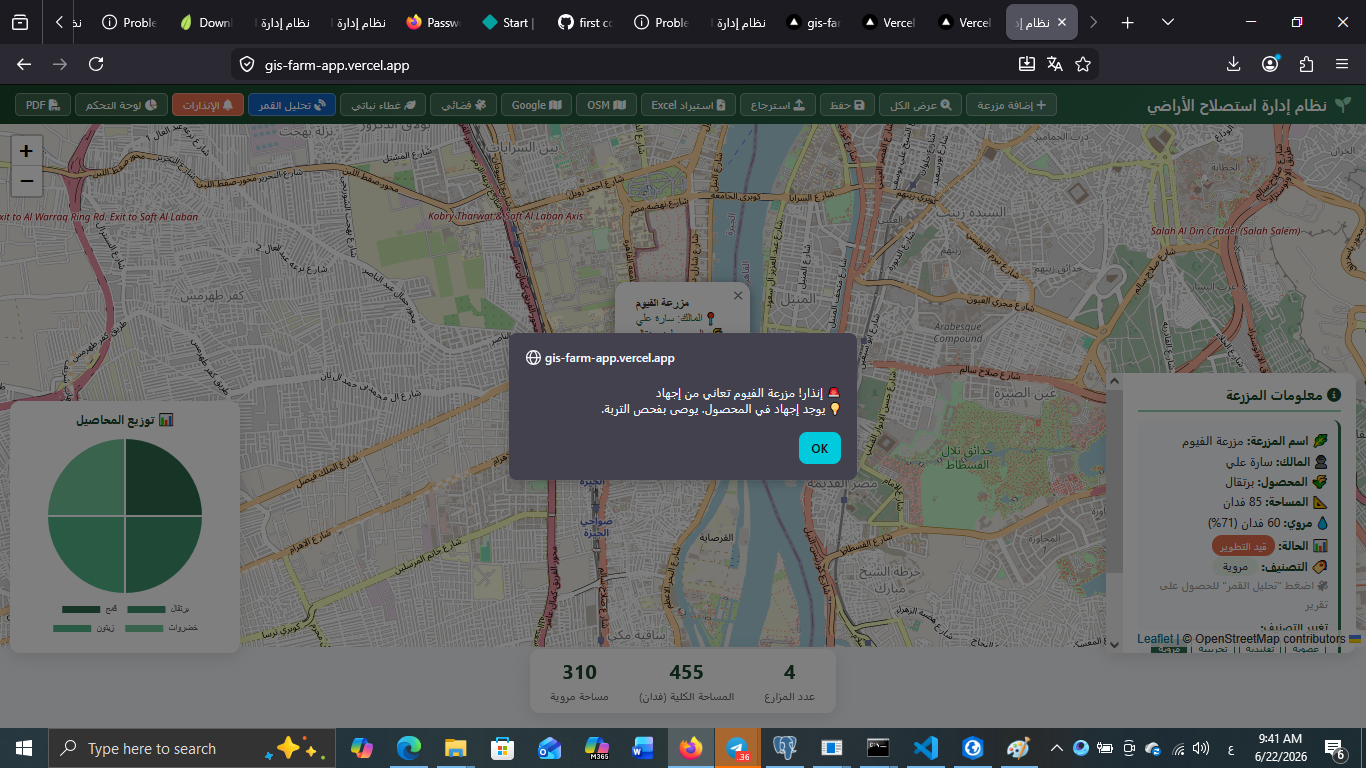This screenshot has height=768, width=1366.
Task: Click the استيراد Excel import button
Action: 690,105
